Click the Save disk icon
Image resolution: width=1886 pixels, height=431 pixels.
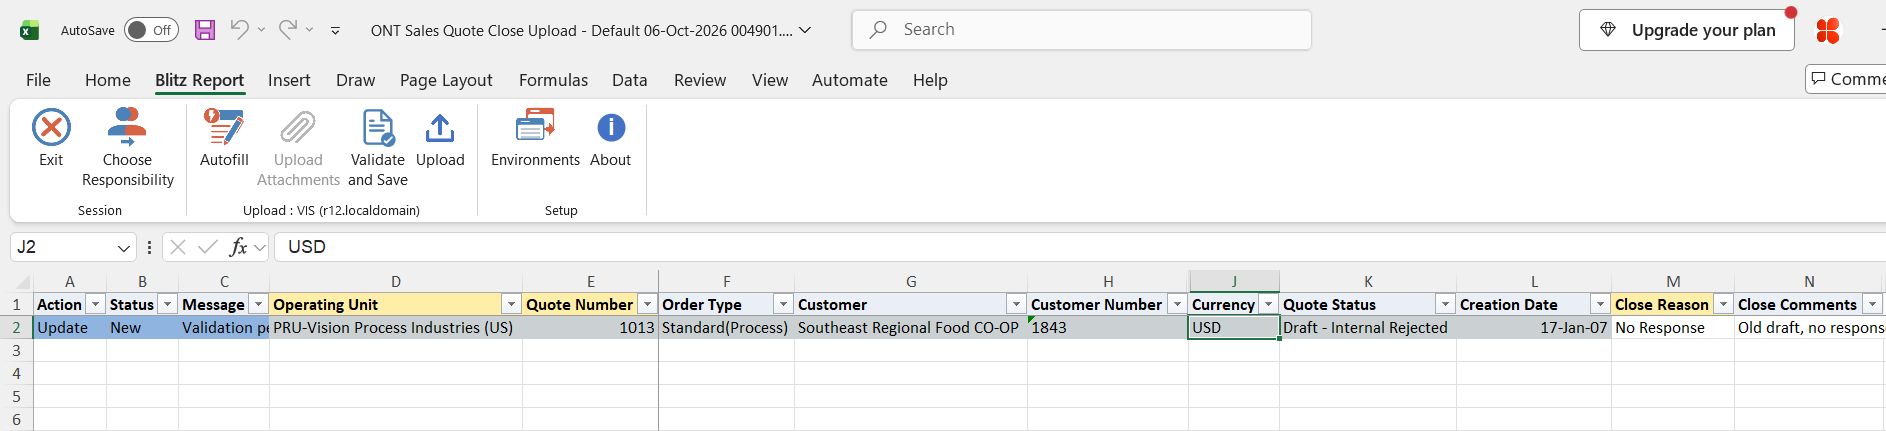click(205, 30)
